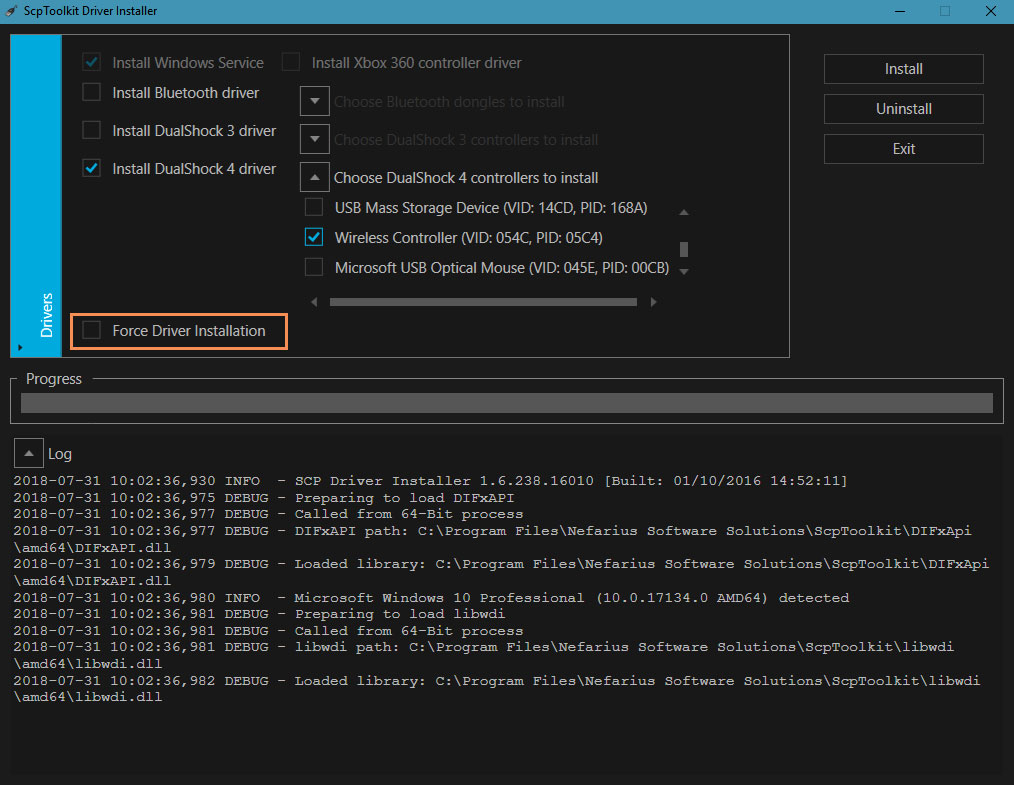Tick Microsoft USB Optical Mouse checkbox
1014x785 pixels.
(314, 268)
